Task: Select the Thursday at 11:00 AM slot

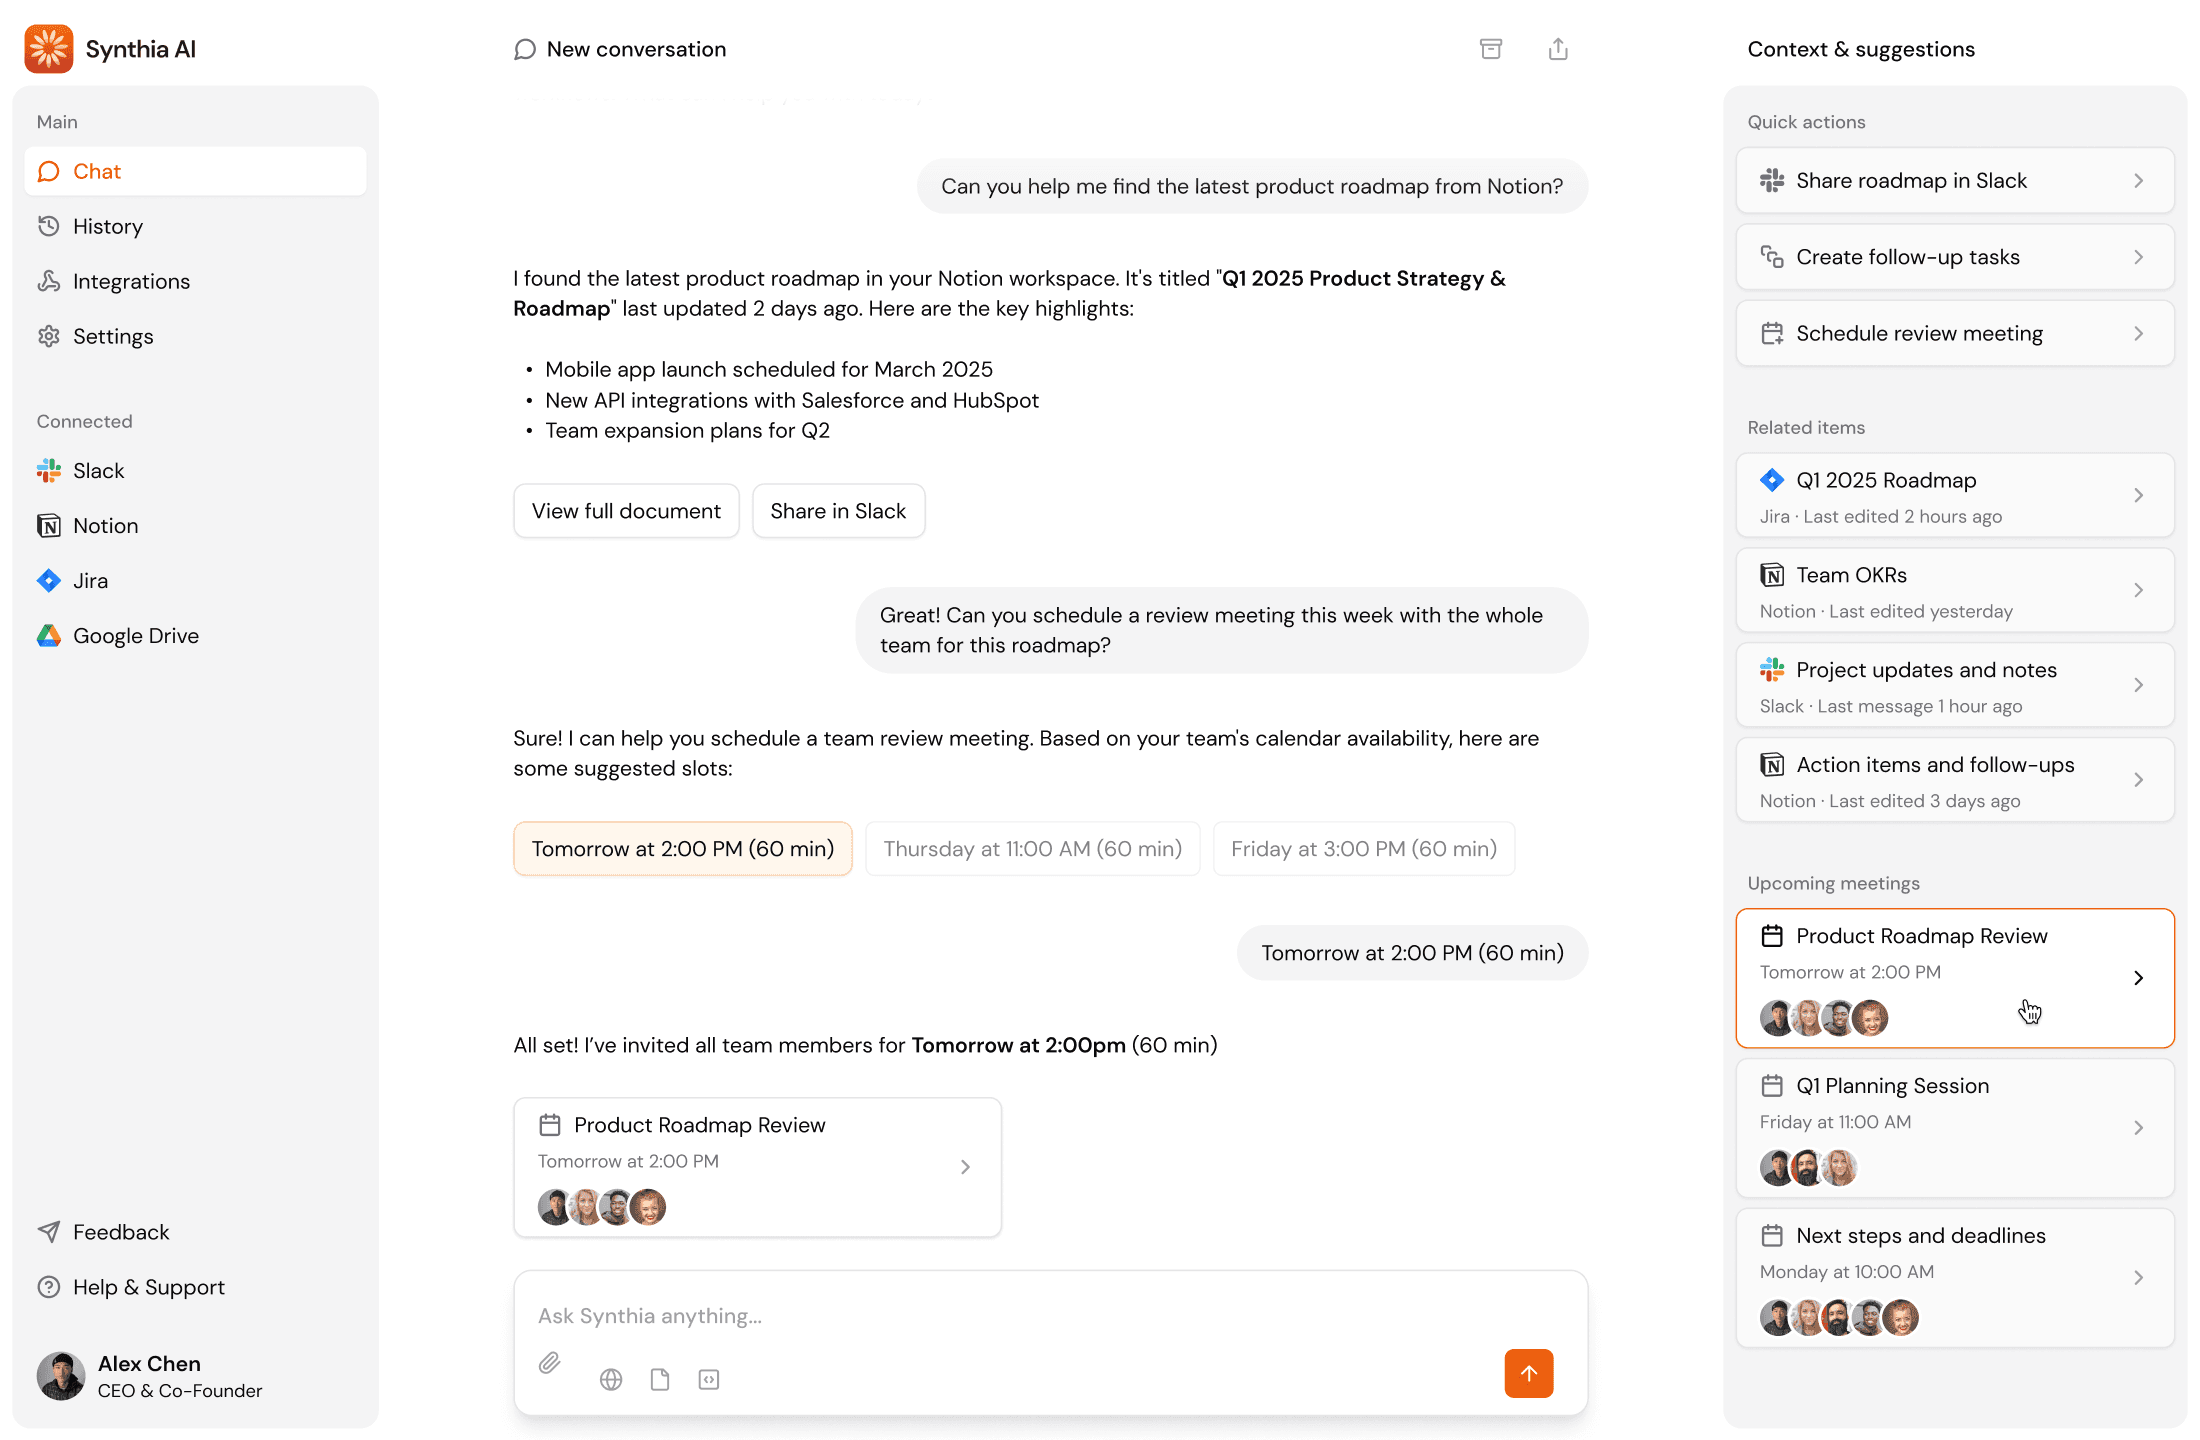Action: coord(1032,848)
